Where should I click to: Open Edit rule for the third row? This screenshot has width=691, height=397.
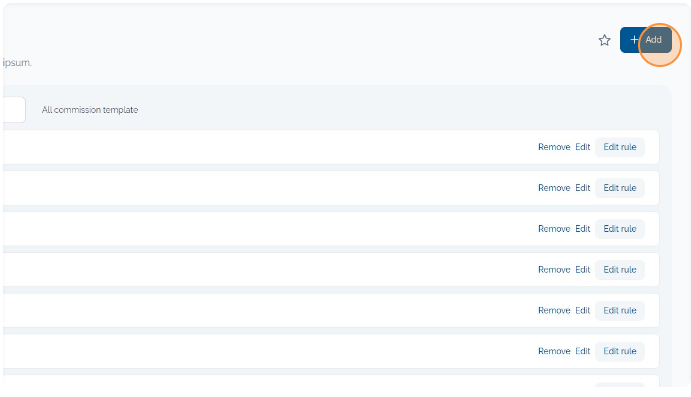[620, 229]
